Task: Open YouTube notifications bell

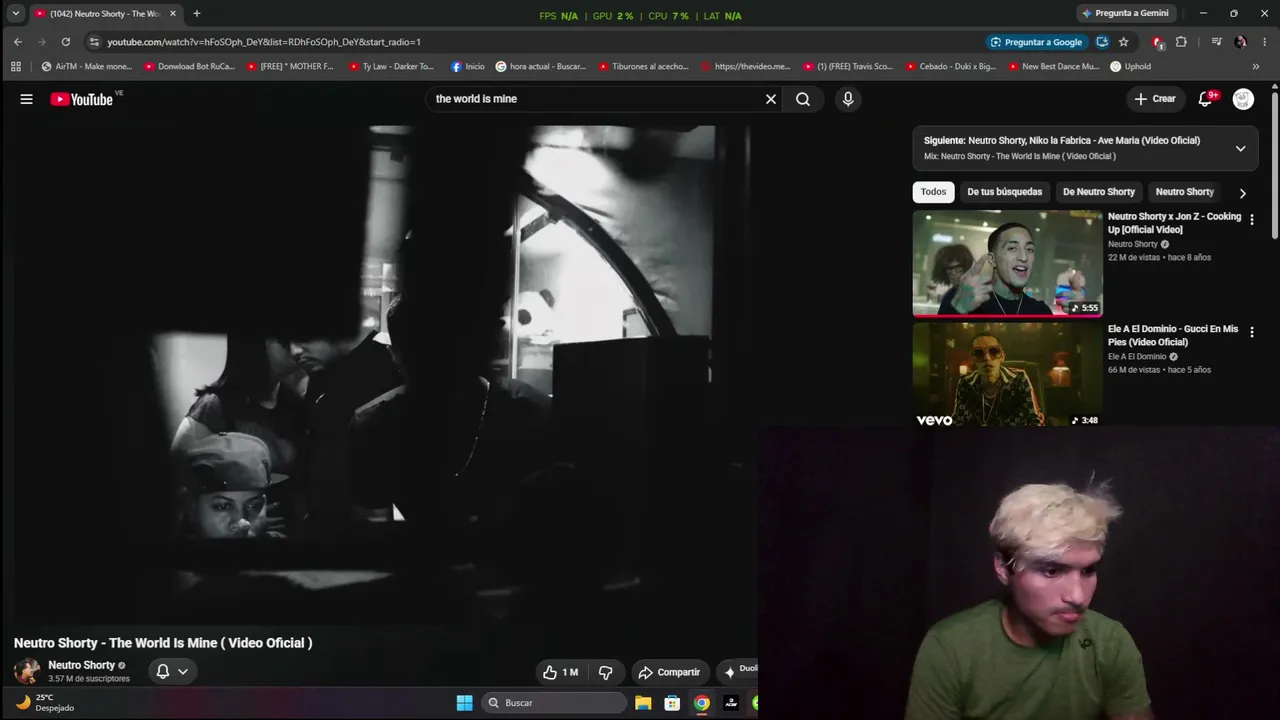Action: (x=1206, y=99)
